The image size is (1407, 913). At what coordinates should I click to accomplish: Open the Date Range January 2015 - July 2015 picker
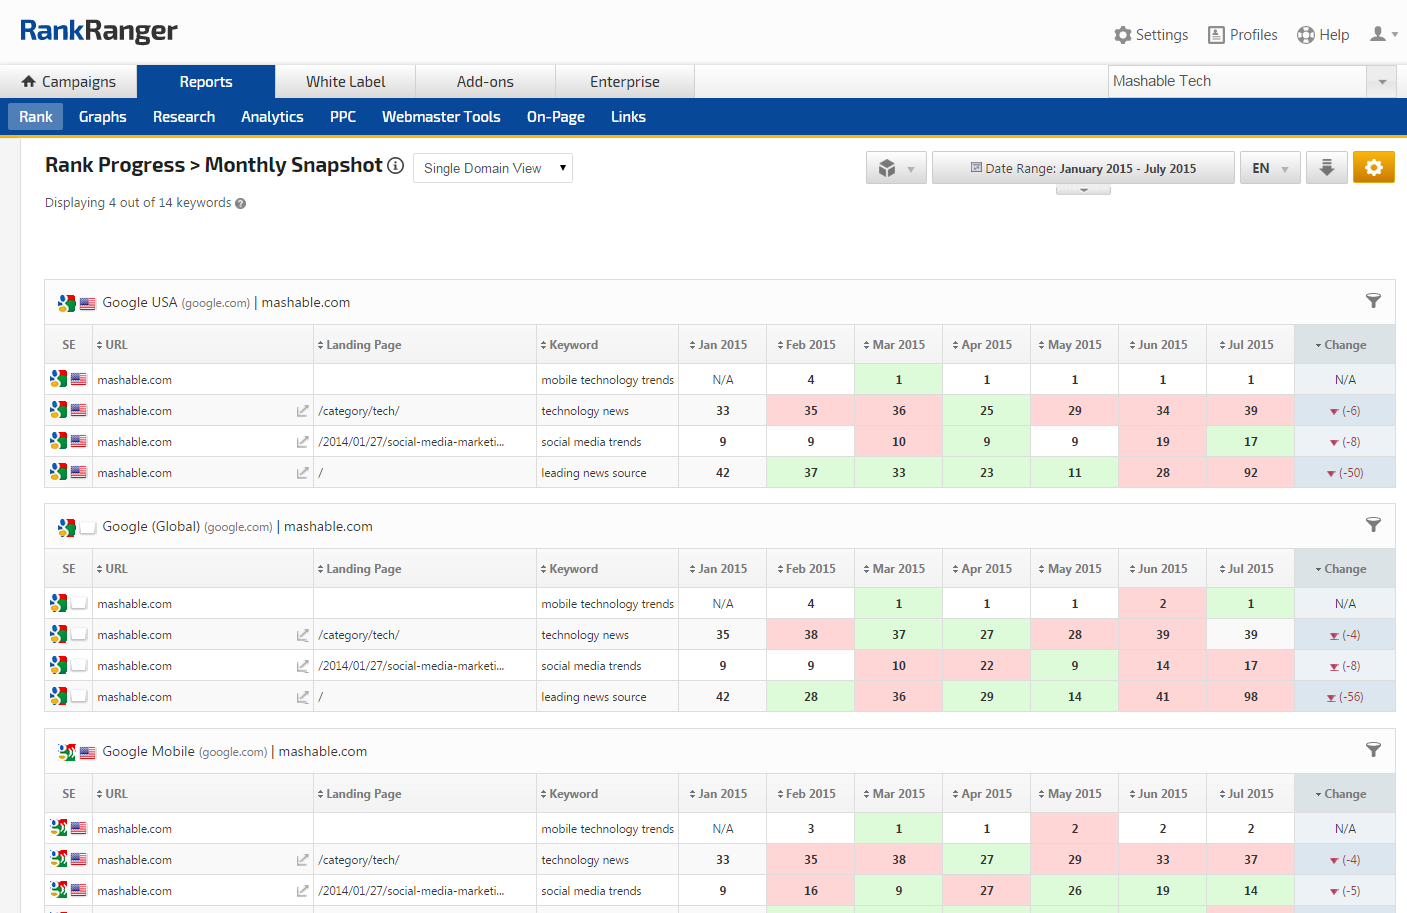pos(1083,168)
